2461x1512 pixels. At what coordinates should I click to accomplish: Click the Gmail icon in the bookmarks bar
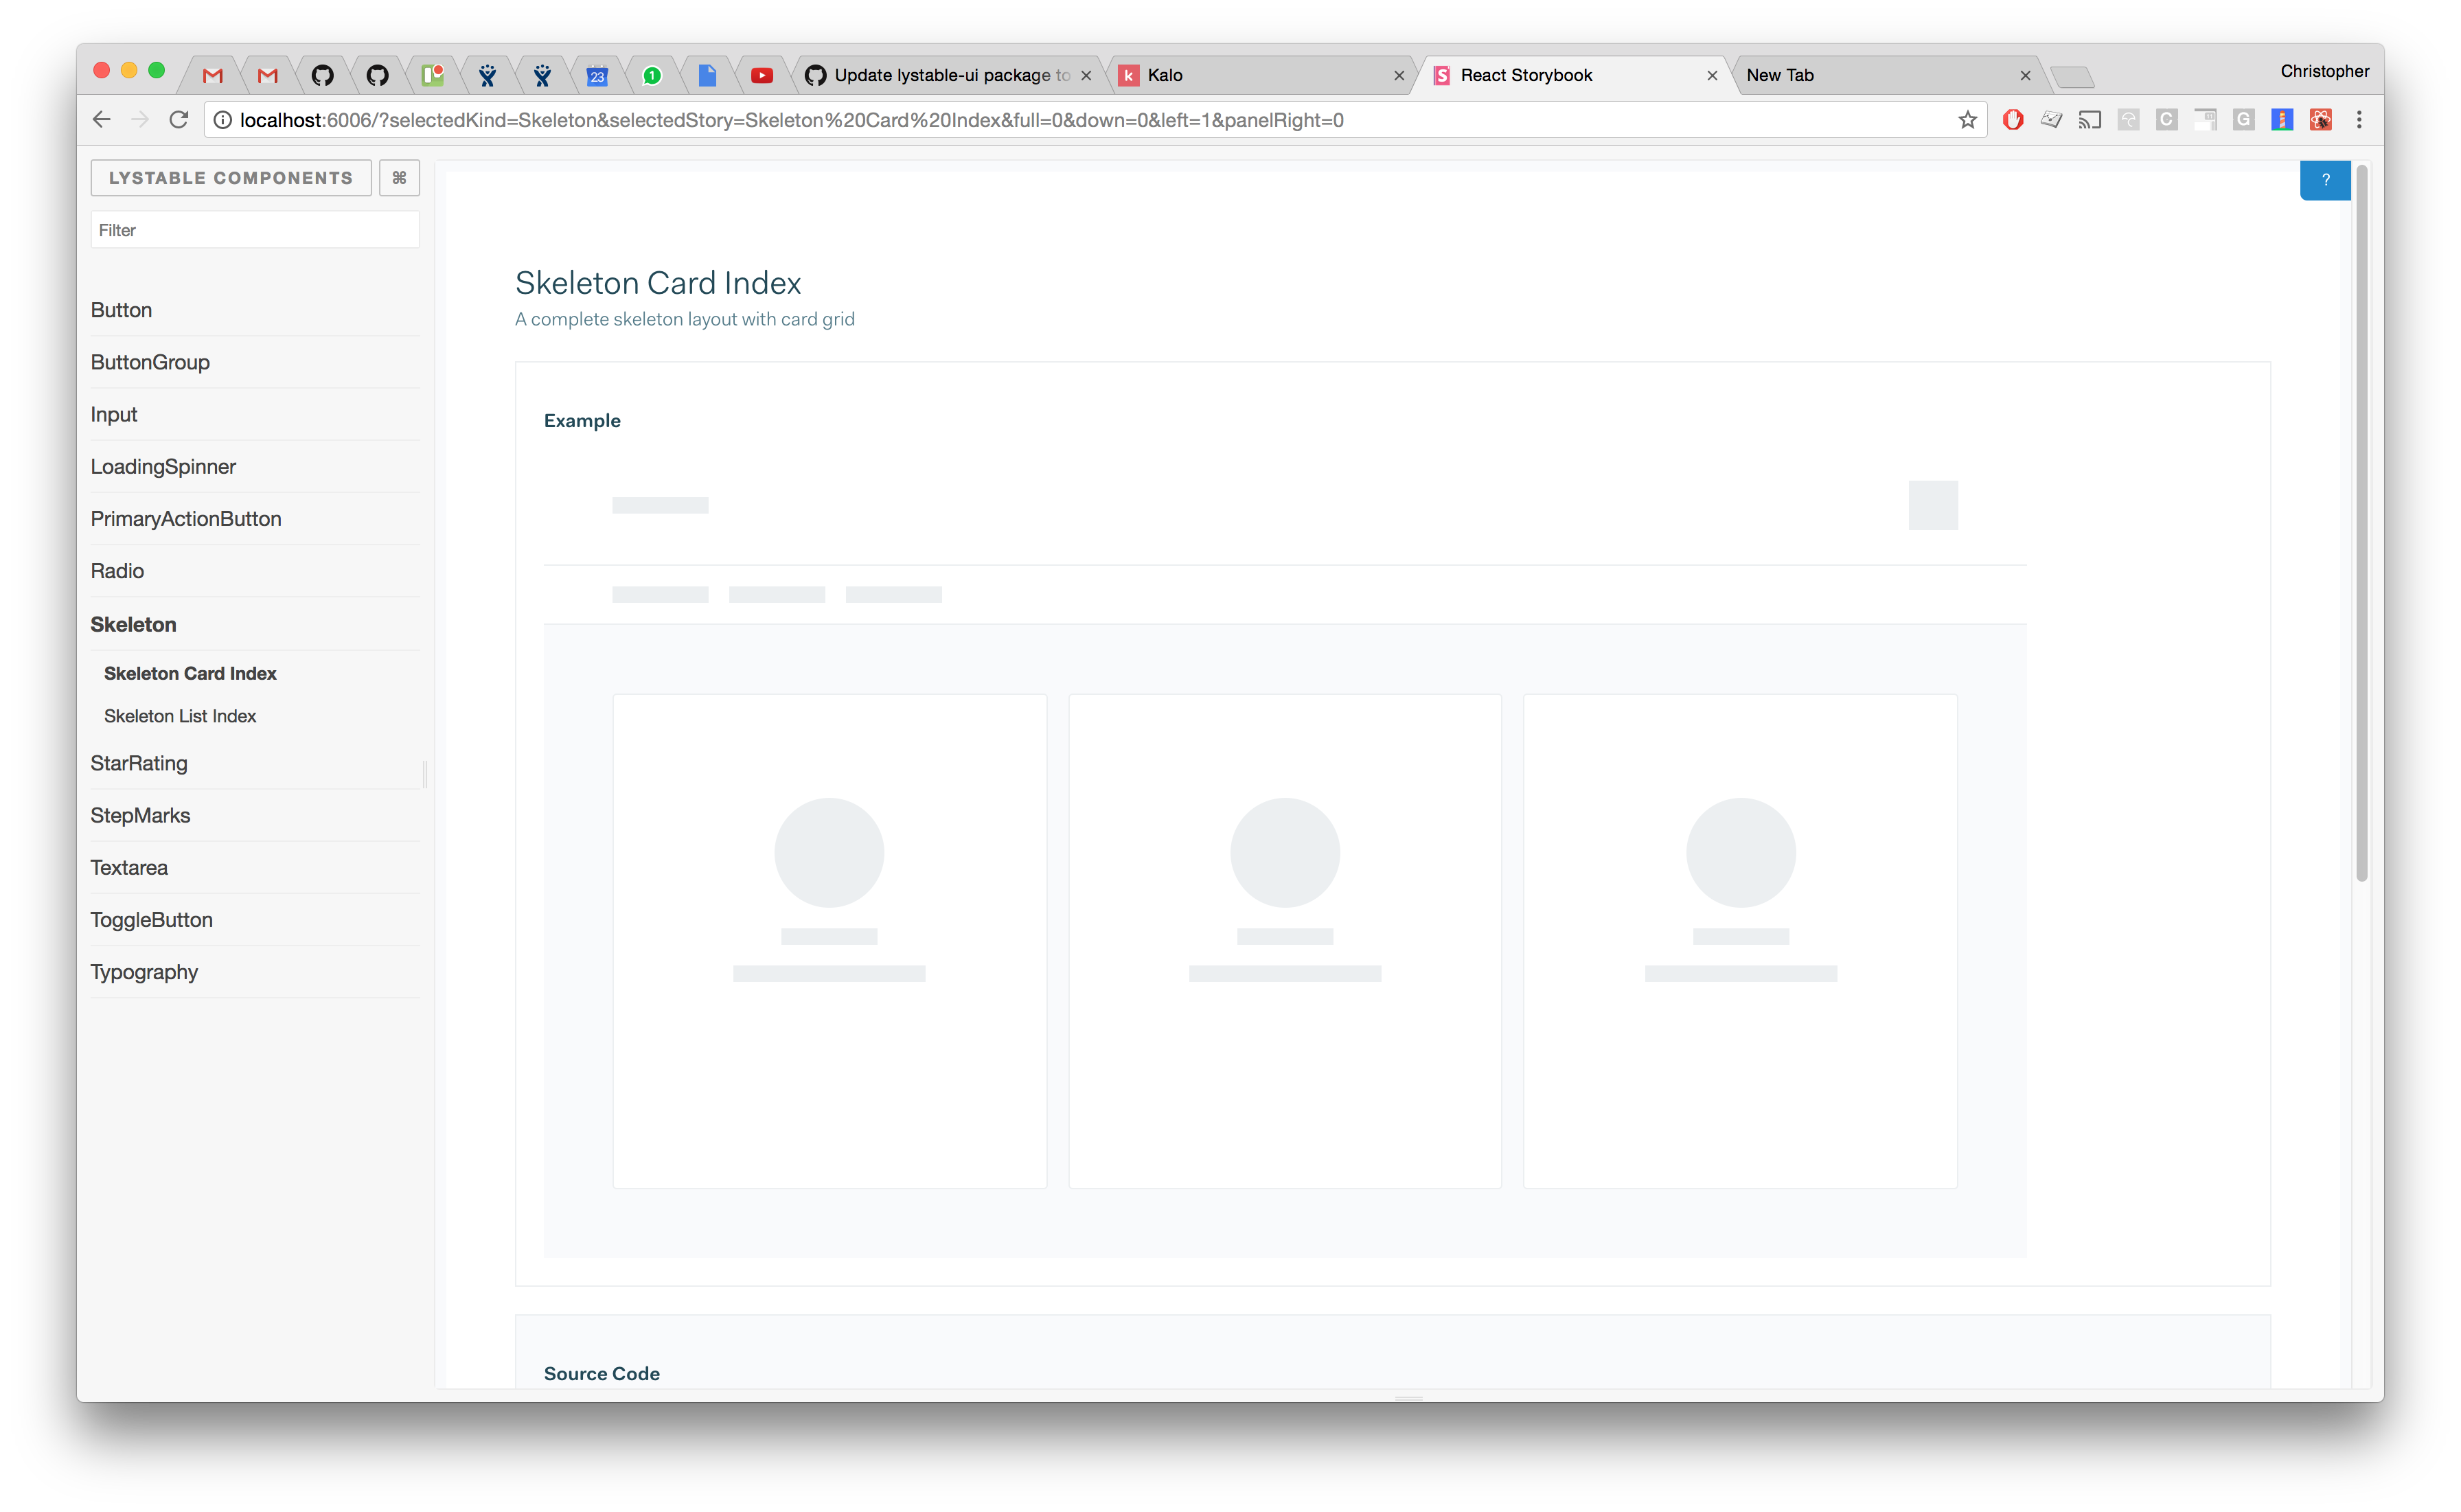[x=211, y=74]
